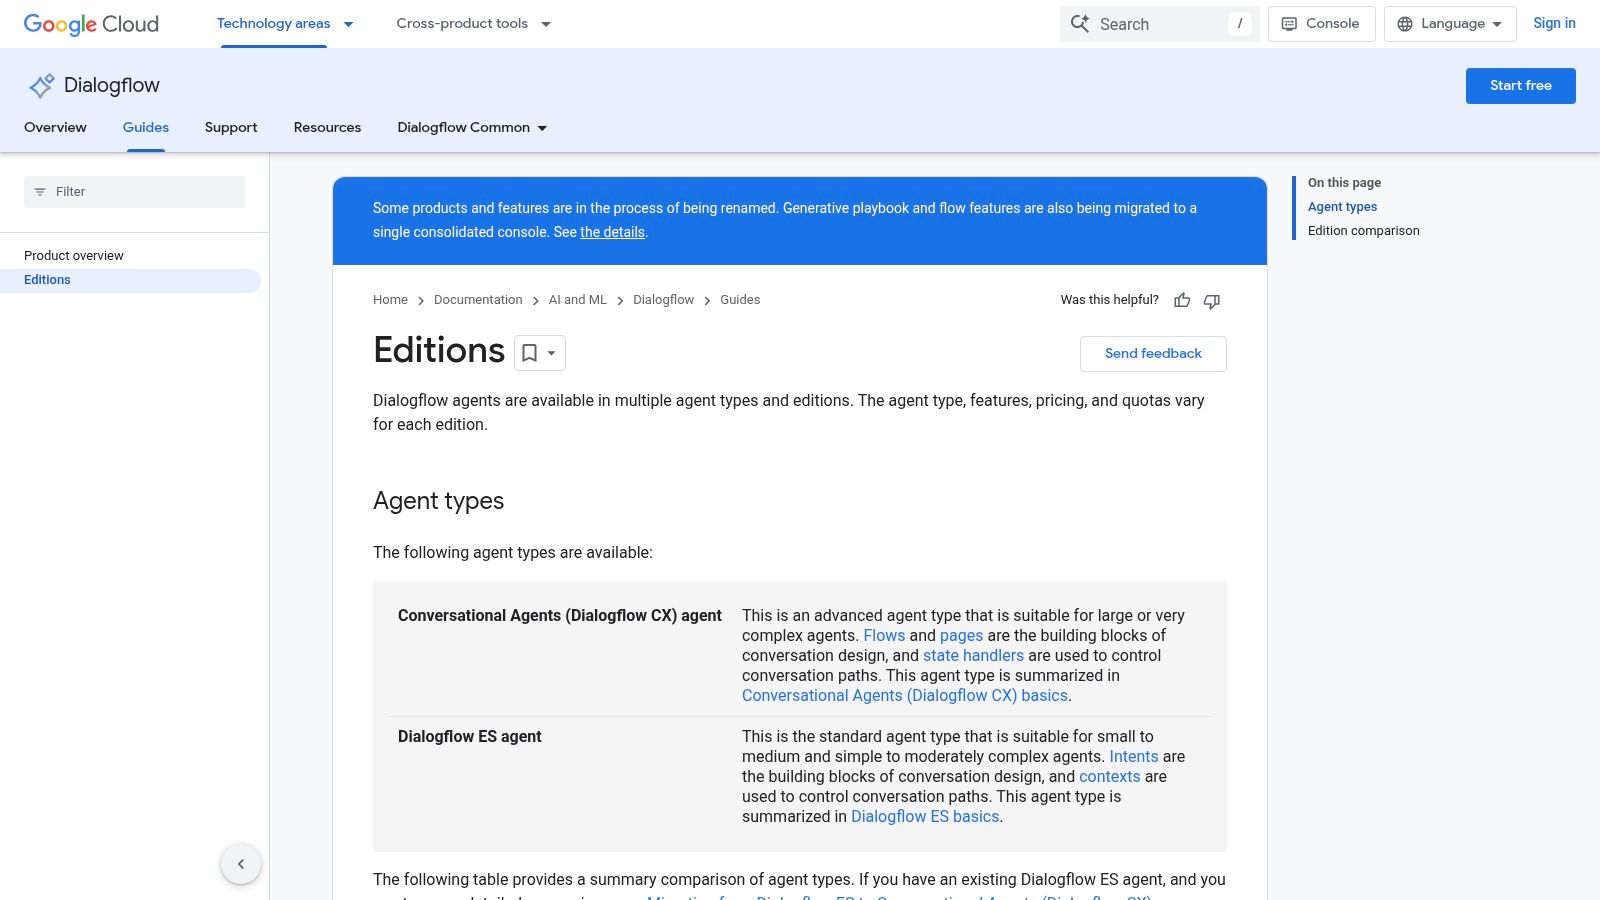This screenshot has width=1600, height=900.
Task: Select Product overview in sidebar
Action: tap(74, 256)
